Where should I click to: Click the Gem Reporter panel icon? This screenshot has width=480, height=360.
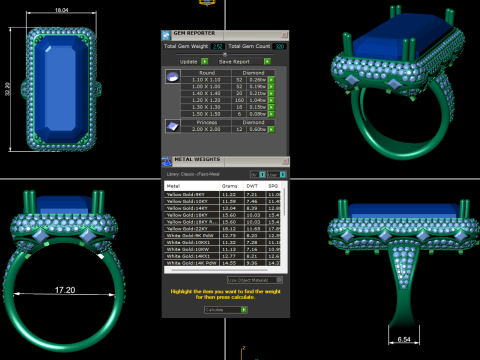[166, 35]
